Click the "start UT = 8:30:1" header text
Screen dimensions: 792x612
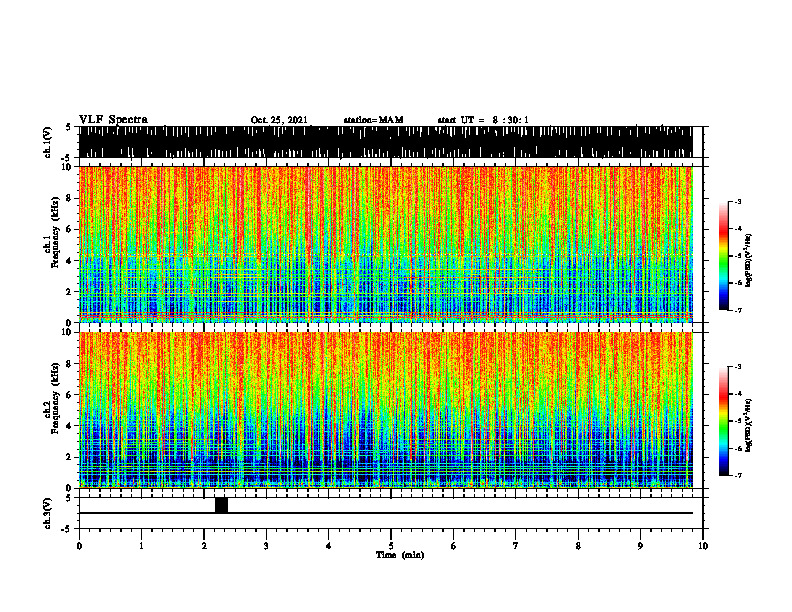tap(483, 120)
